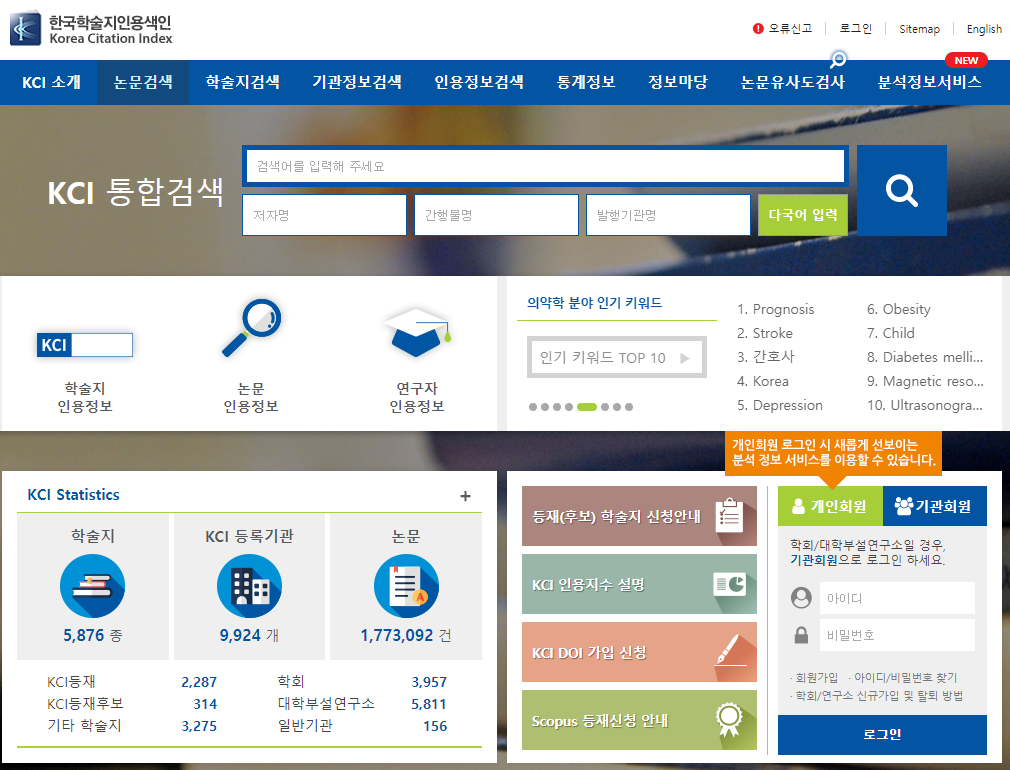The height and width of the screenshot is (770, 1010).
Task: Click the 기타 학술지 count 3,275
Action: click(199, 726)
